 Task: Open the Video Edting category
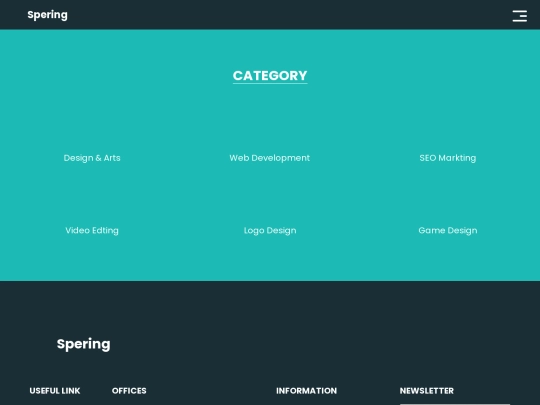[x=92, y=230]
